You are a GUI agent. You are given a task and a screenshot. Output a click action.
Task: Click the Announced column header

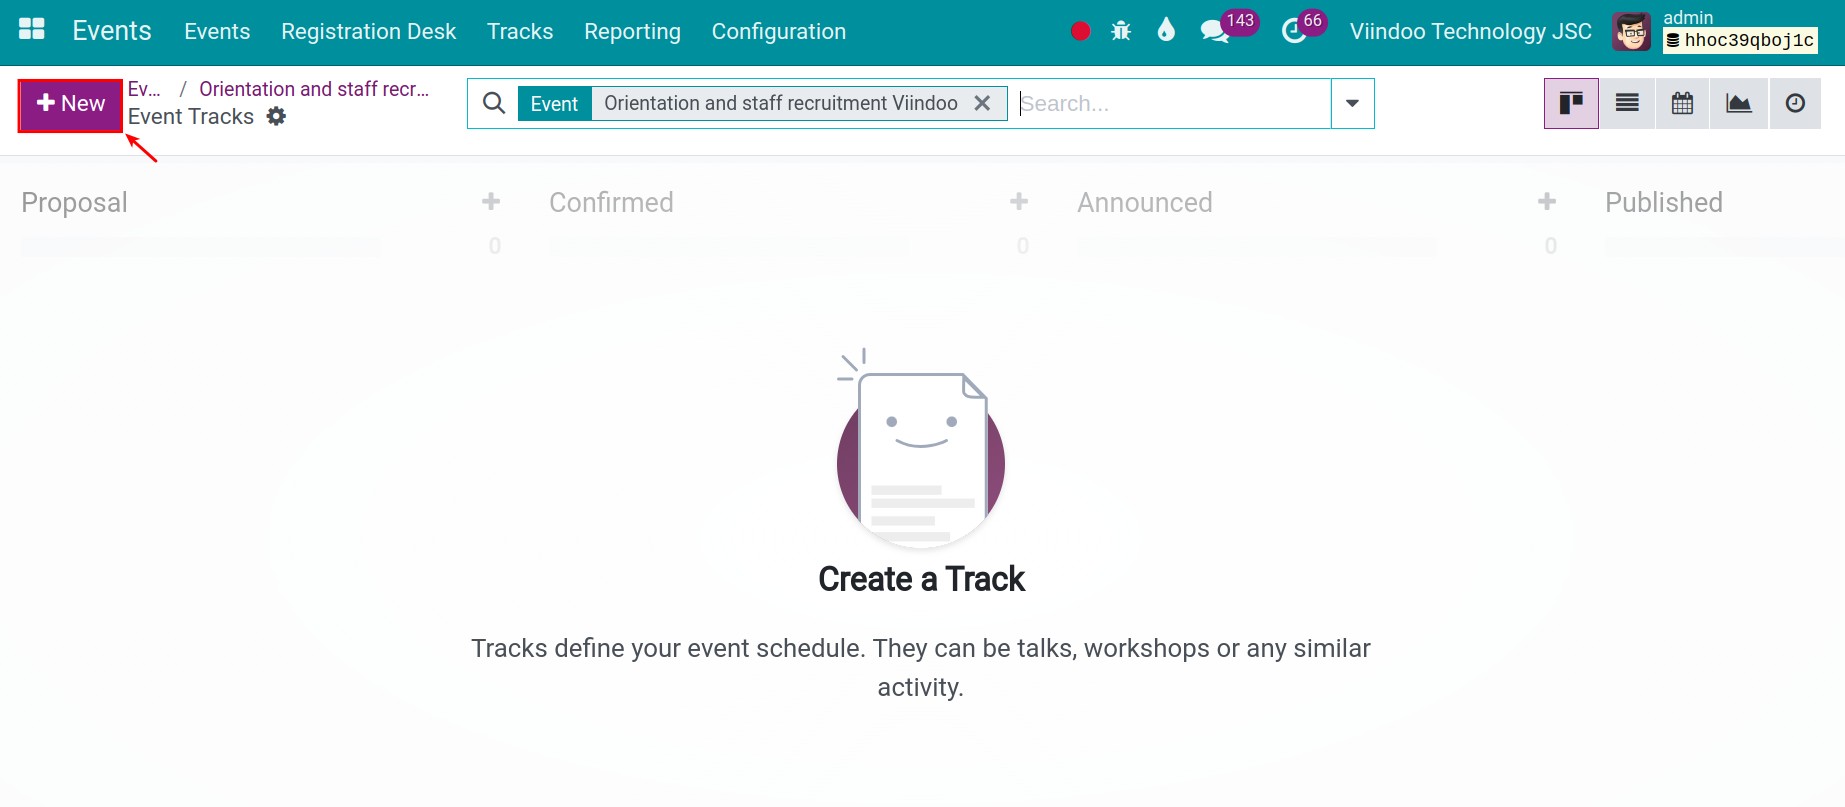pyautogui.click(x=1145, y=202)
